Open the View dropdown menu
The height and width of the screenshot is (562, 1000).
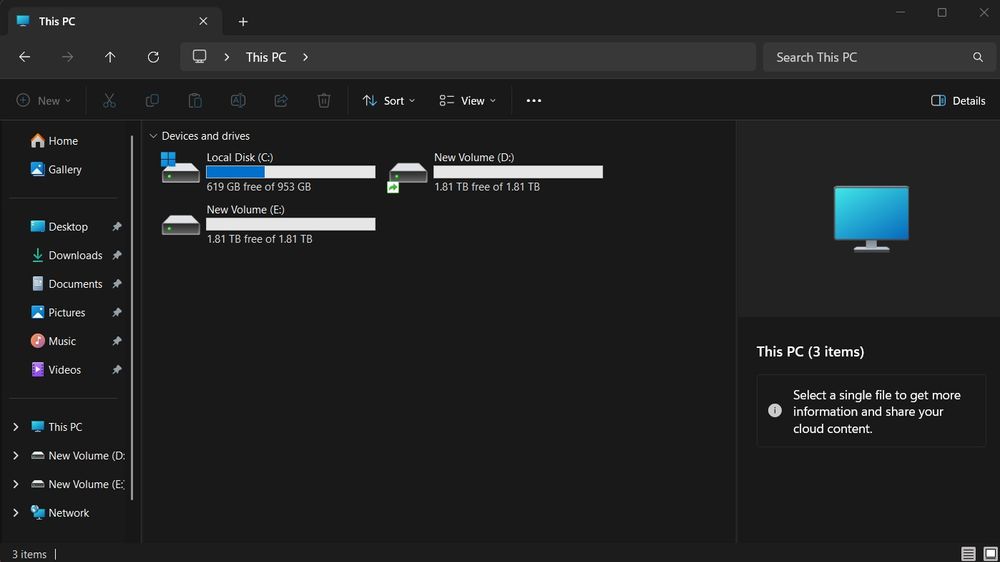click(x=467, y=100)
